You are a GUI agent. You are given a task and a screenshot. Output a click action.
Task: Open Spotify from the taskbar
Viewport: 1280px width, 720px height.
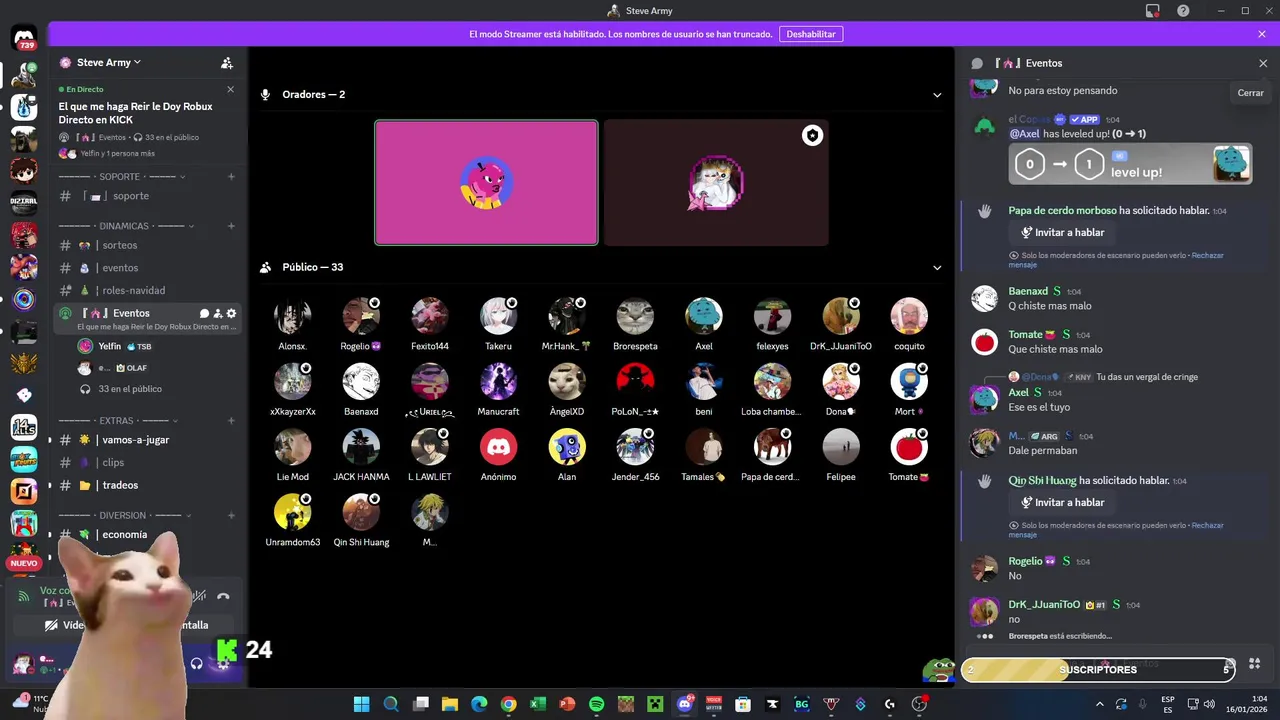pyautogui.click(x=597, y=704)
